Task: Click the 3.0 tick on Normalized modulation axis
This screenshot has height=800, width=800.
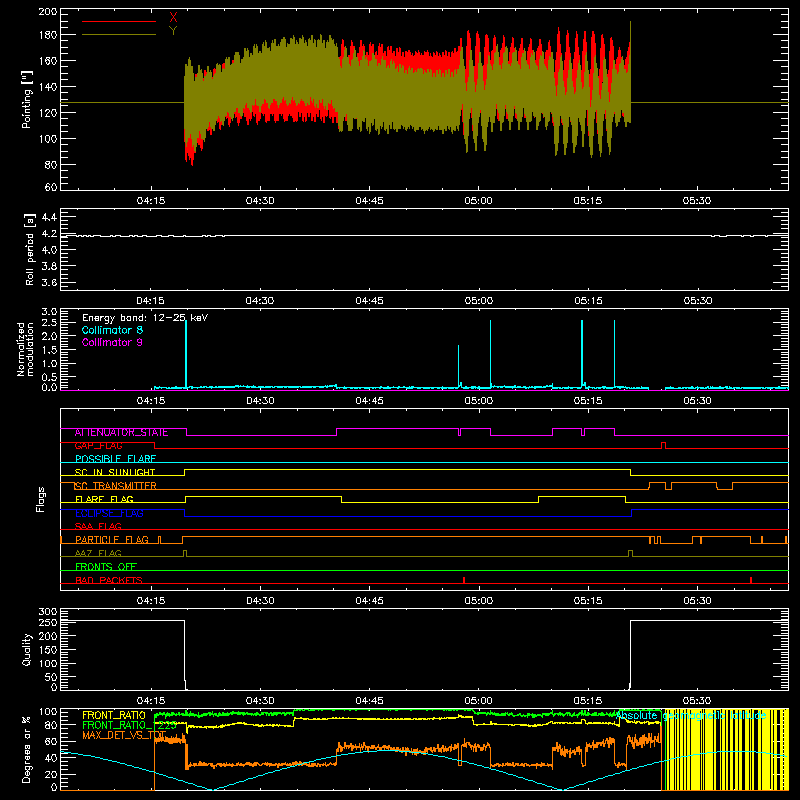Action: coord(49,312)
